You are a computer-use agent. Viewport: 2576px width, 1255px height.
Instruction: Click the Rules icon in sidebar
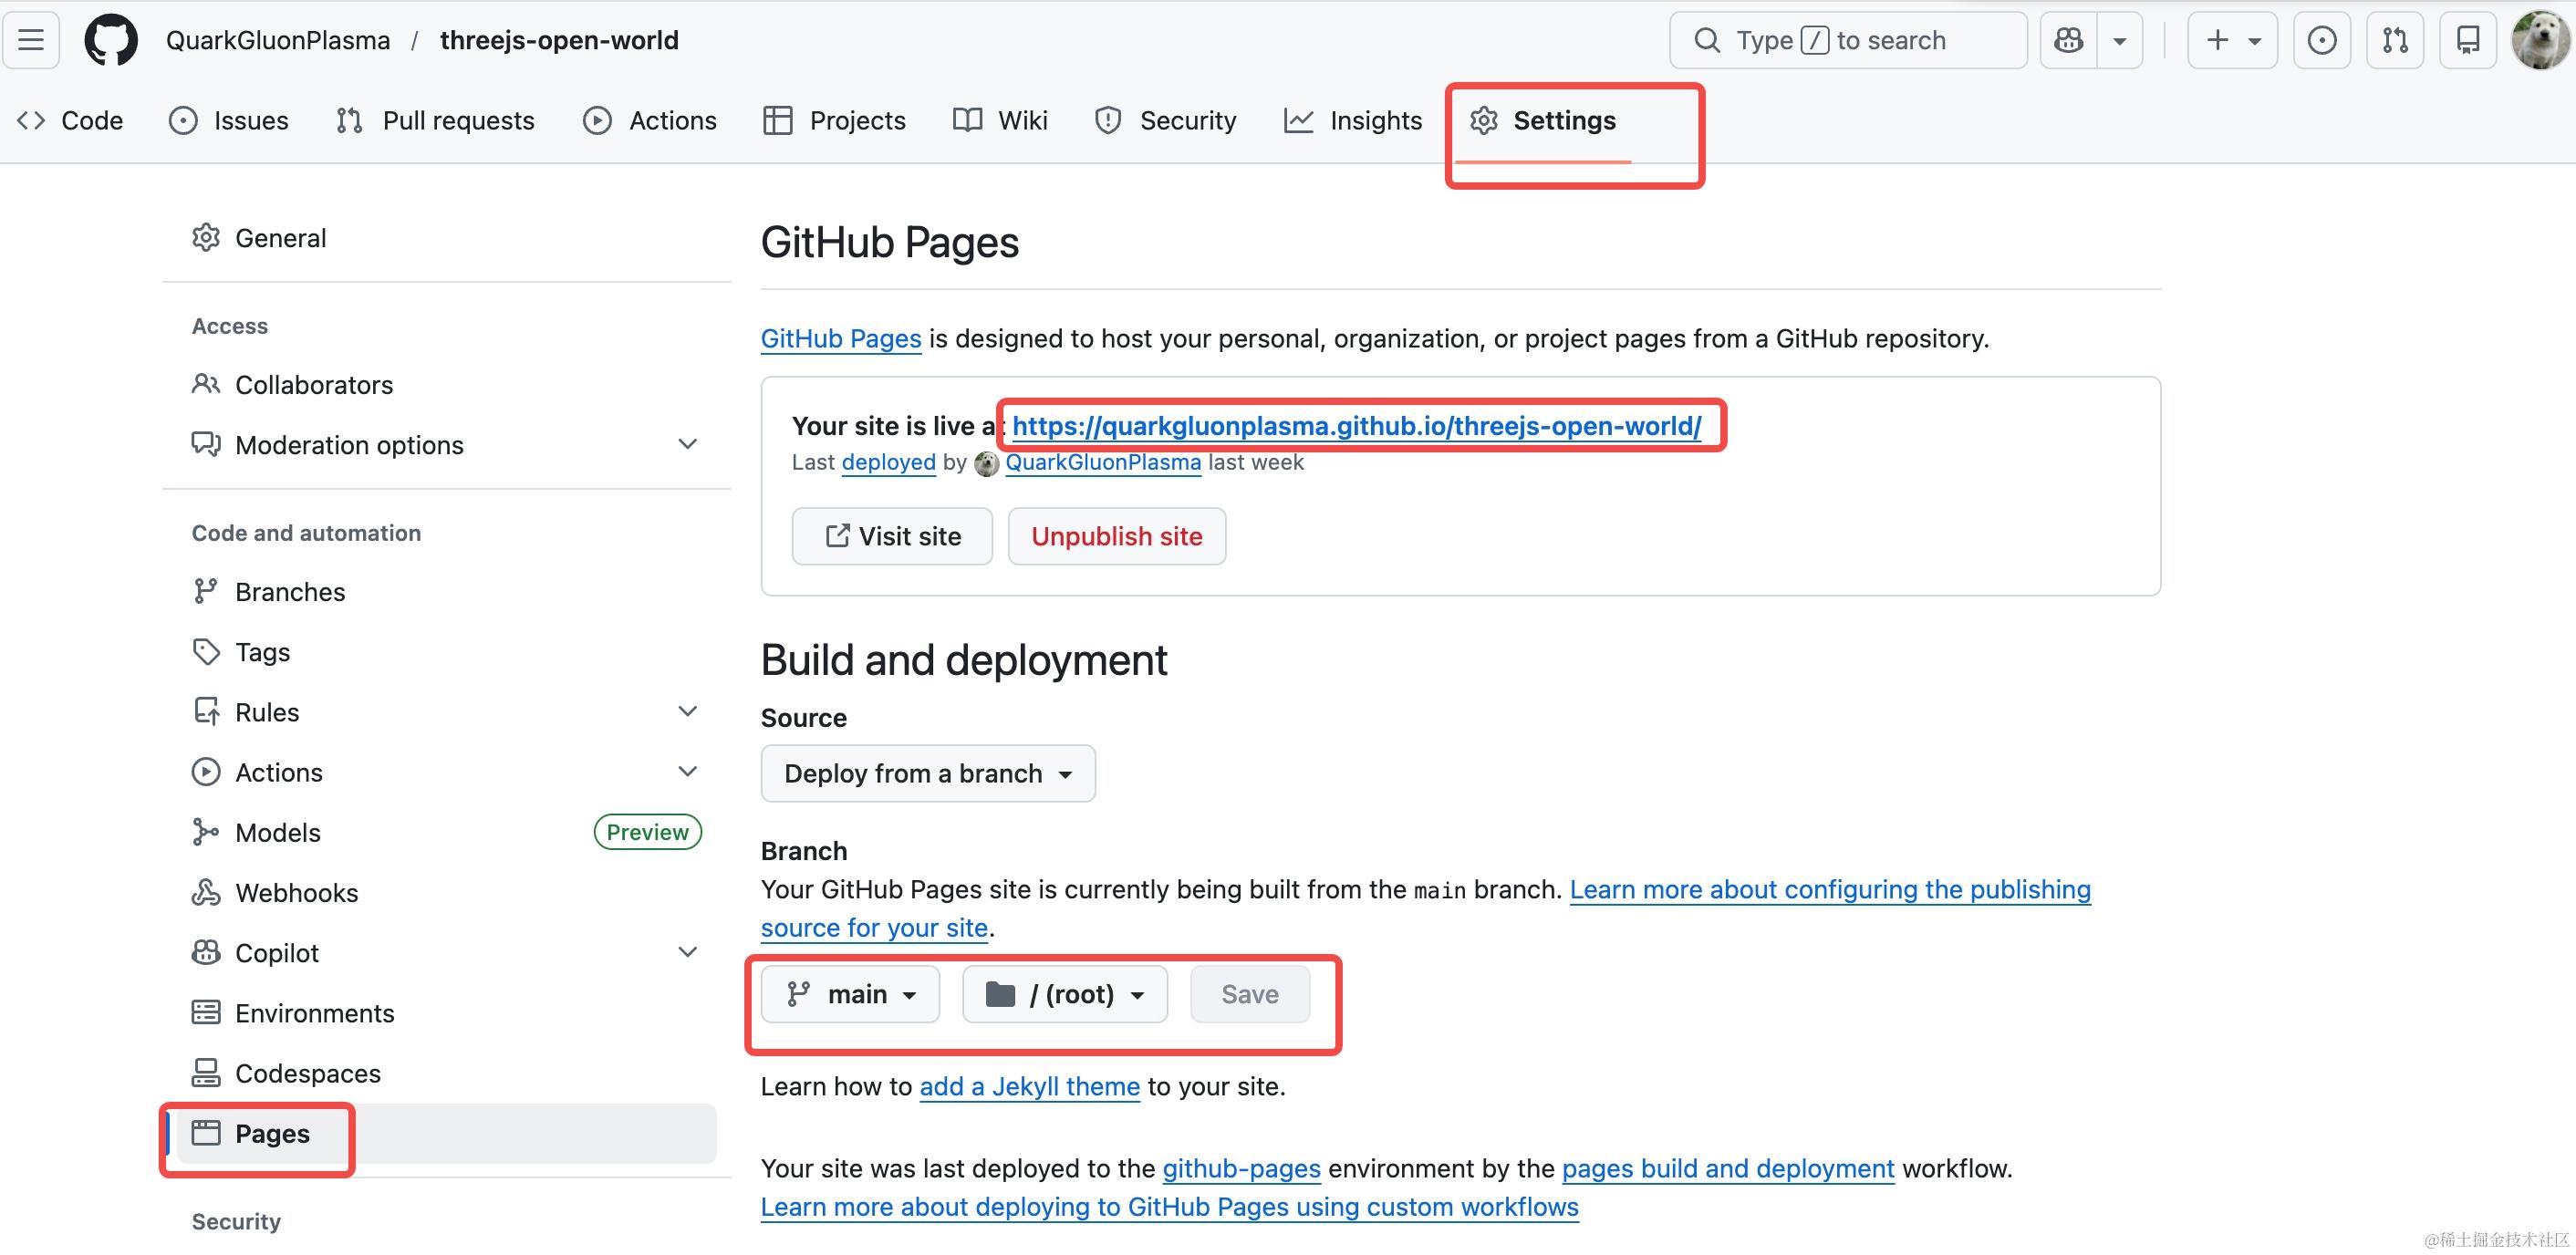click(x=206, y=712)
